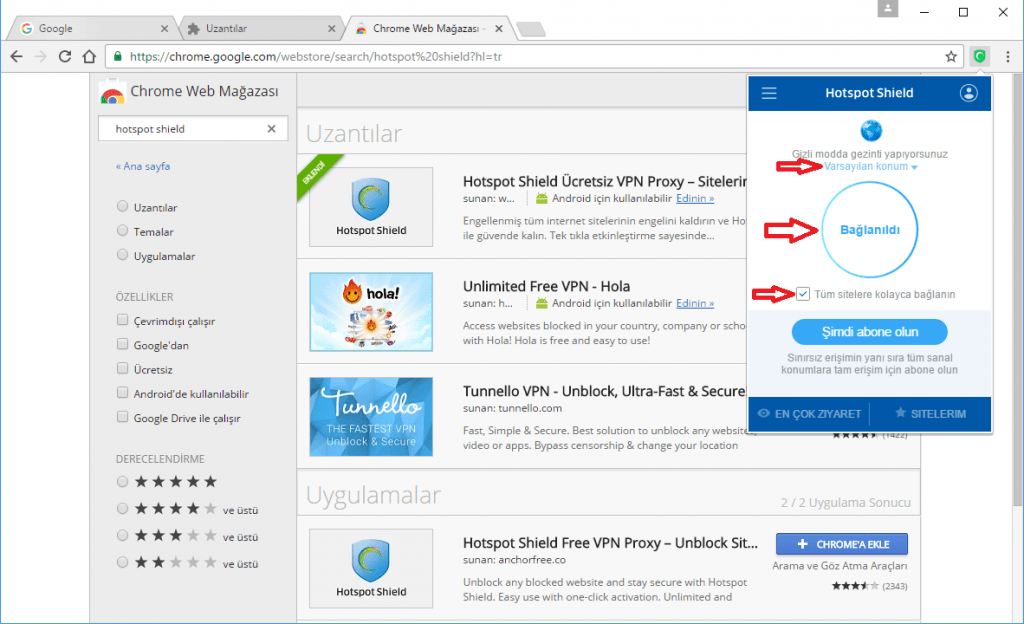Uncheck Tüm sitelere kolayca bağlanın
This screenshot has height=624, width=1024.
pyautogui.click(x=803, y=292)
